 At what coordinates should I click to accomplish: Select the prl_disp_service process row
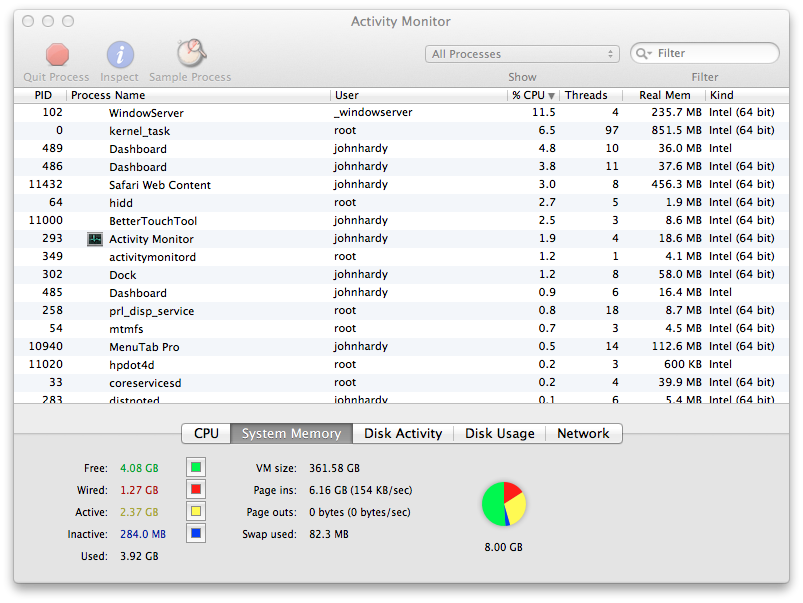(x=402, y=310)
